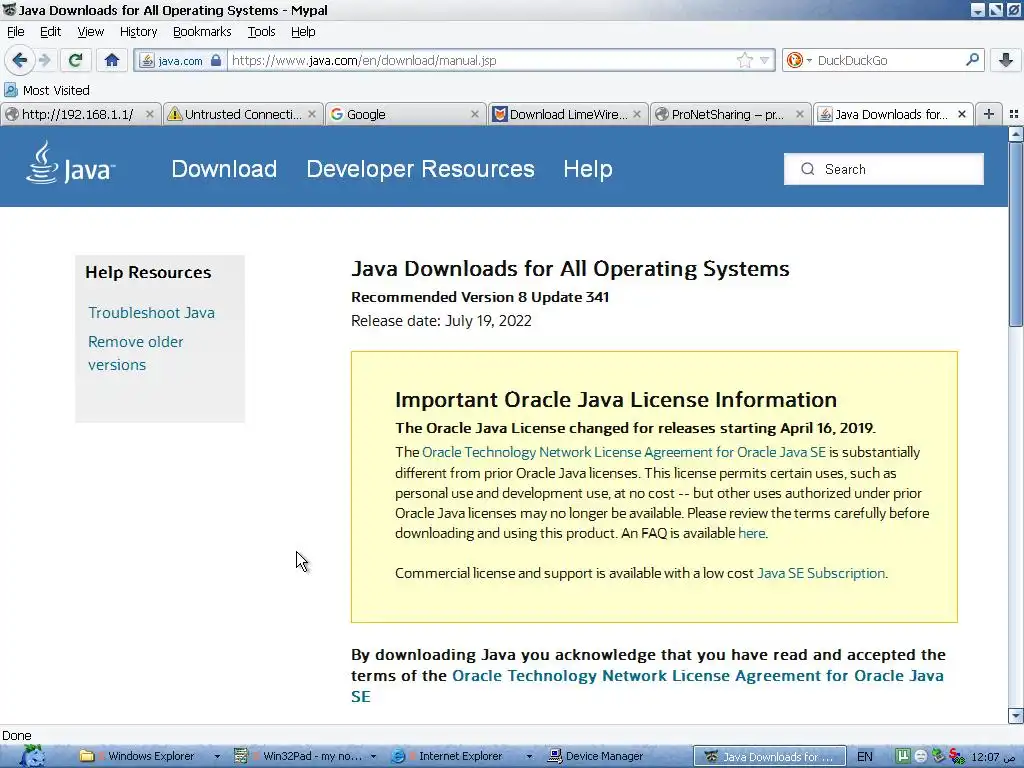
Task: Click the page scrollbar down arrow
Action: (x=1016, y=716)
